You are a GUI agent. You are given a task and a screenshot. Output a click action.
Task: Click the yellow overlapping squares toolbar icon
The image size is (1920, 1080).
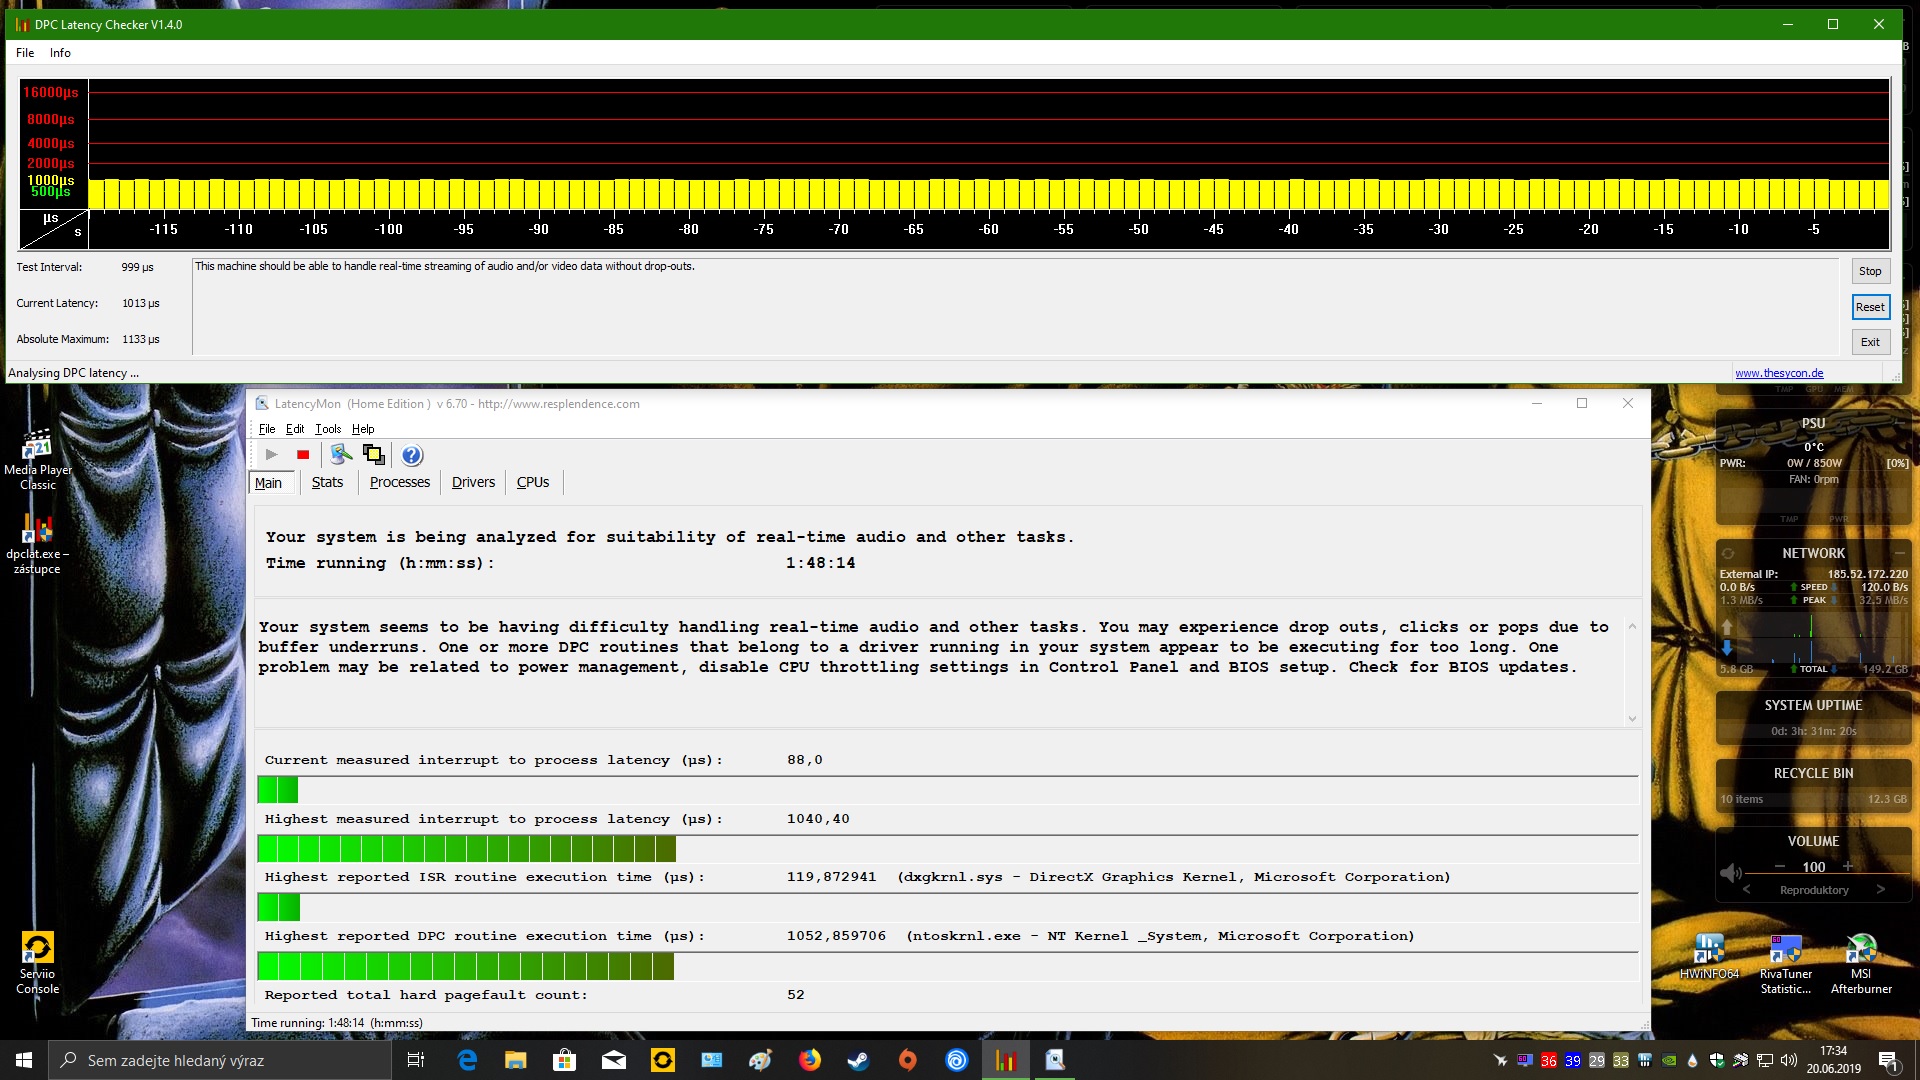374,455
